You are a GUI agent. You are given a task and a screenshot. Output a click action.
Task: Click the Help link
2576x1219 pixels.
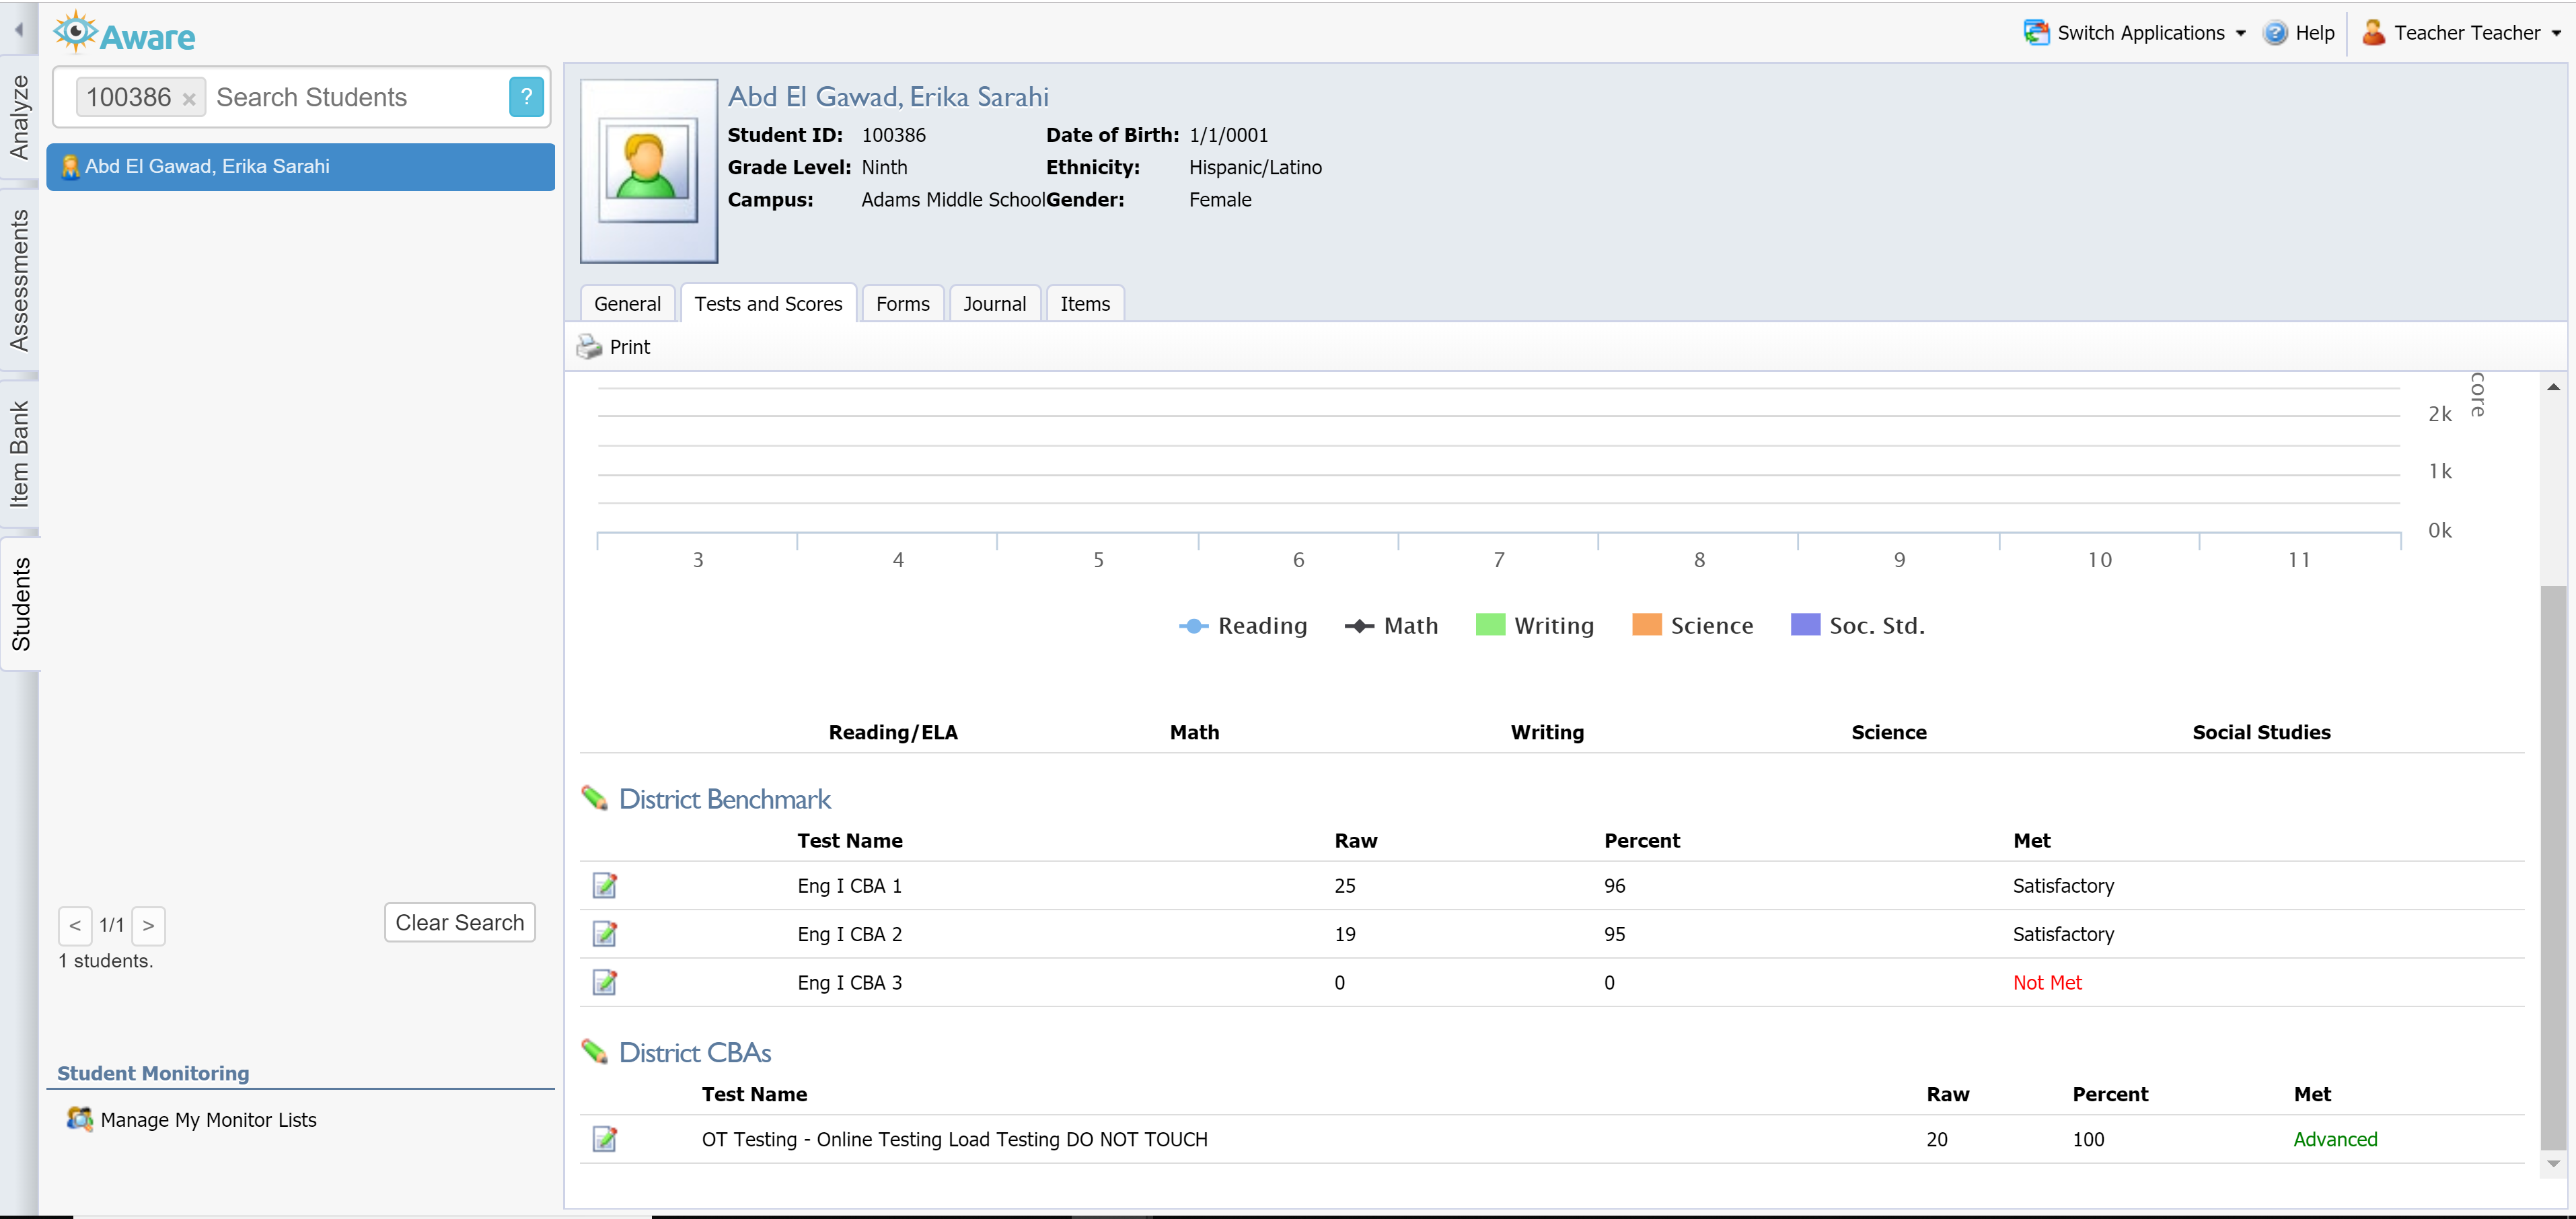point(2314,33)
